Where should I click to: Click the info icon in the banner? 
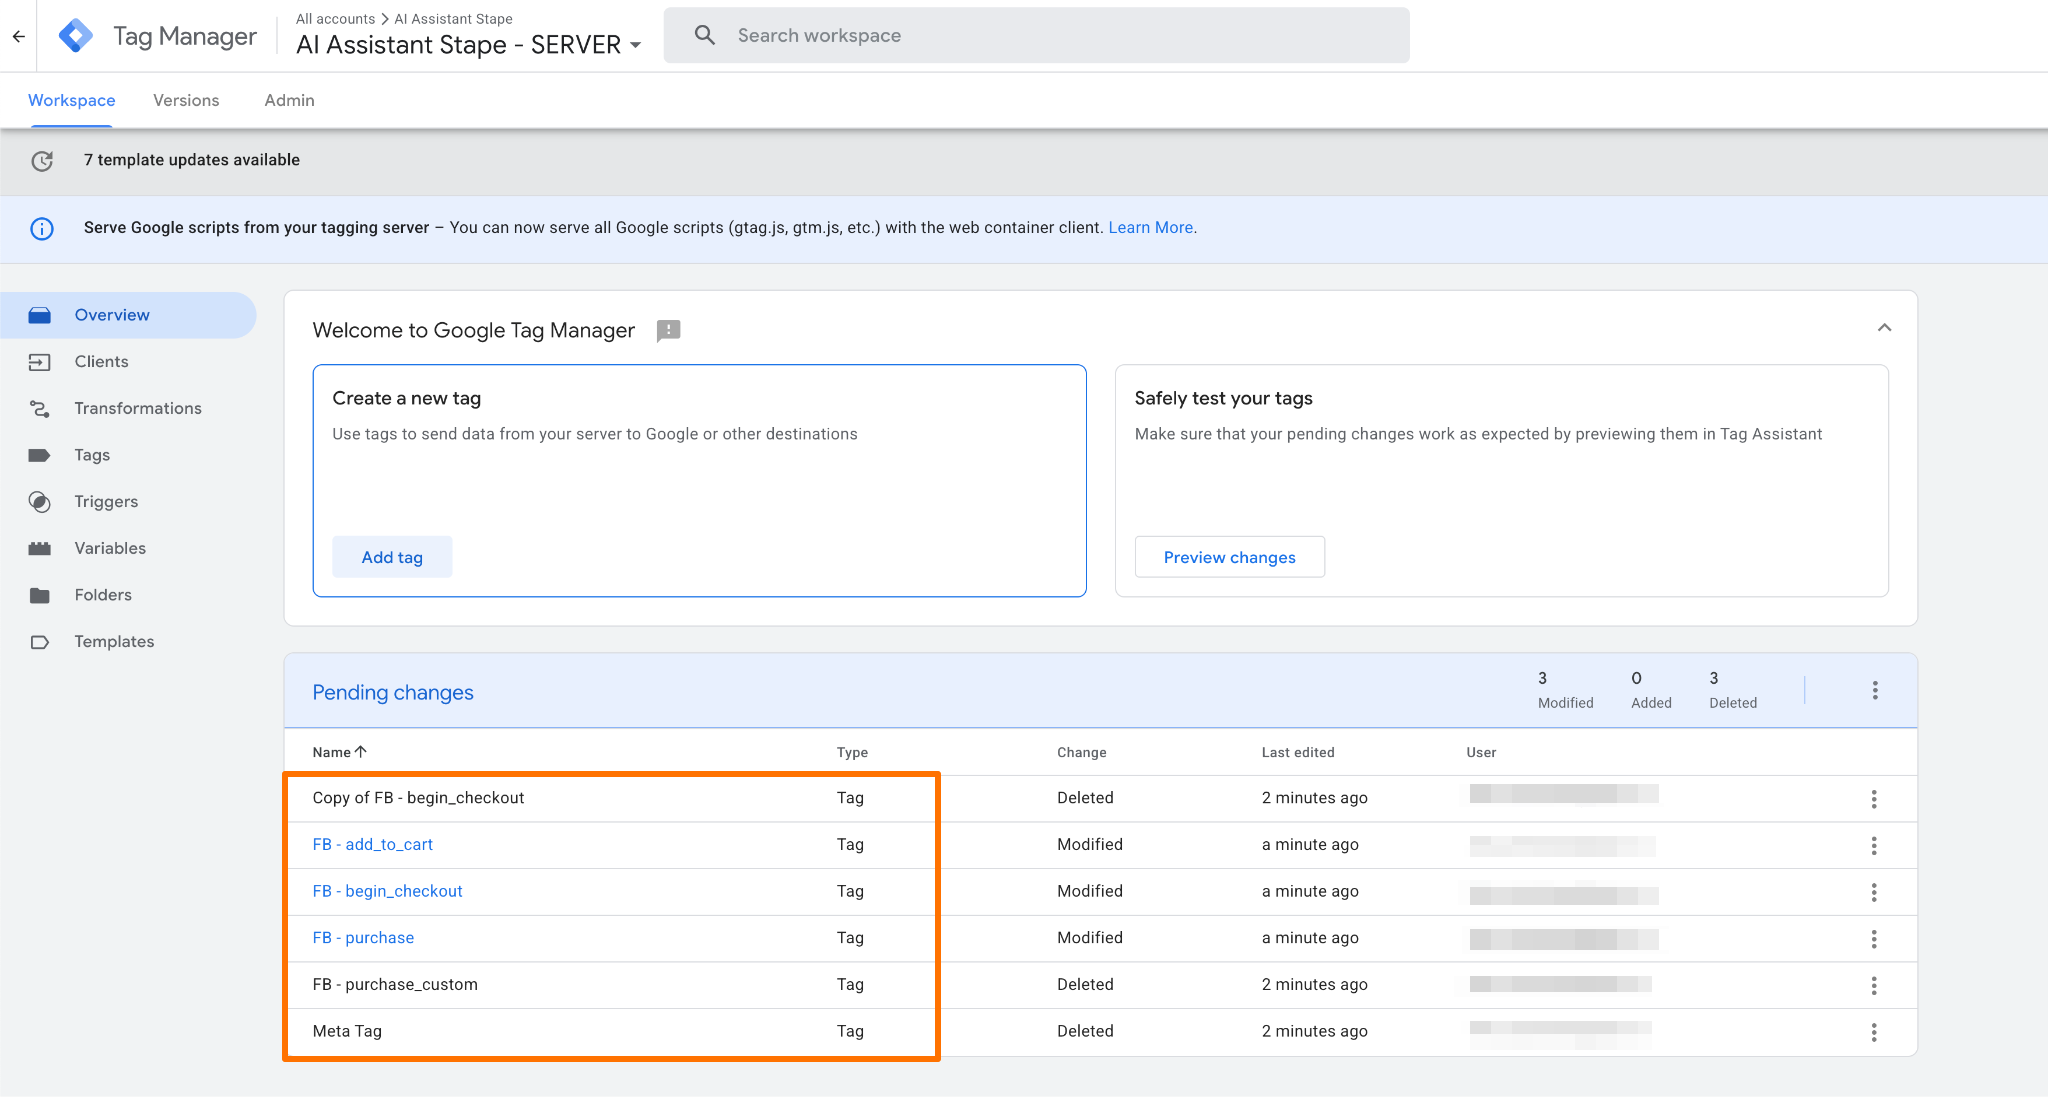pyautogui.click(x=42, y=229)
